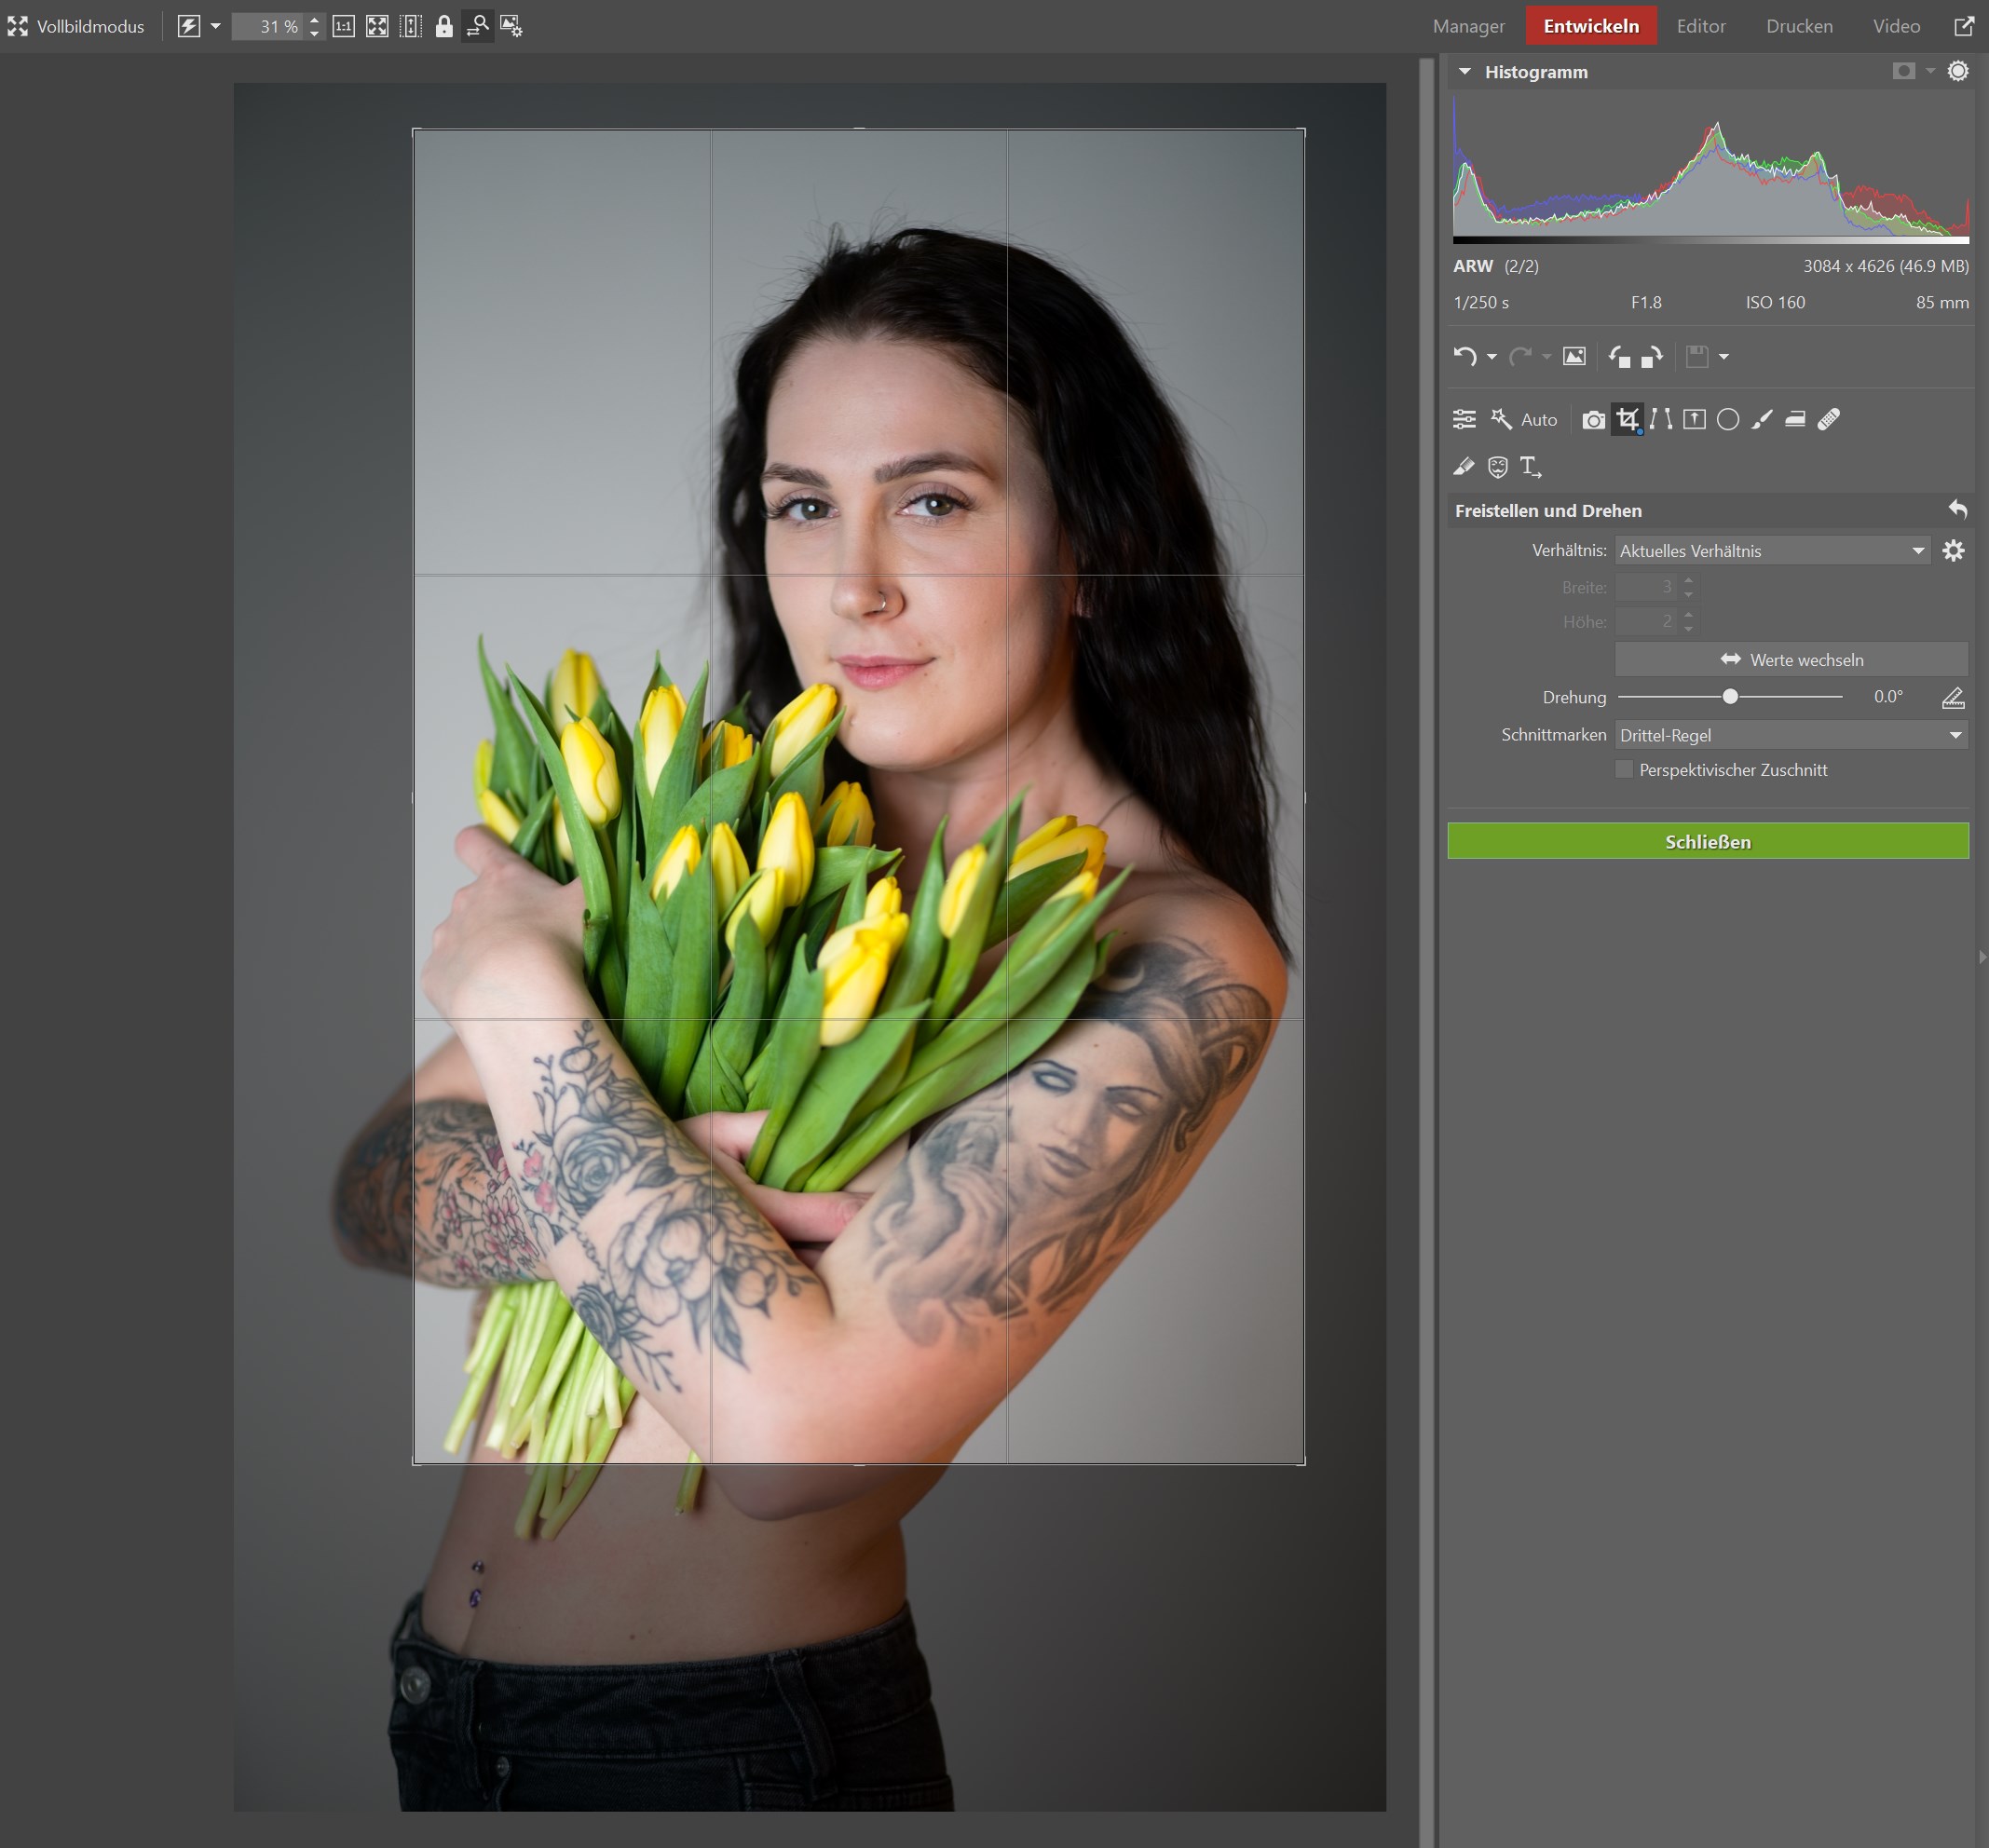1989x1848 pixels.
Task: Collapse the Histogramm panel
Action: (x=1465, y=72)
